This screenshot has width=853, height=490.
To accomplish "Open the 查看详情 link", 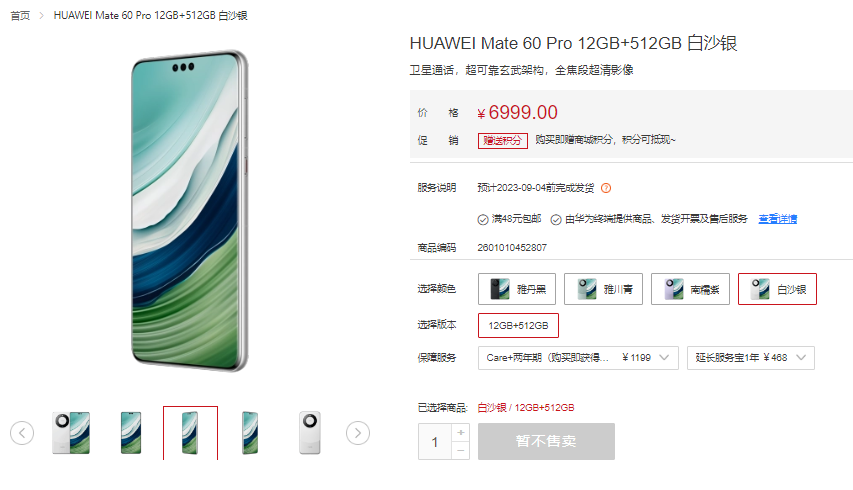I will (x=778, y=219).
